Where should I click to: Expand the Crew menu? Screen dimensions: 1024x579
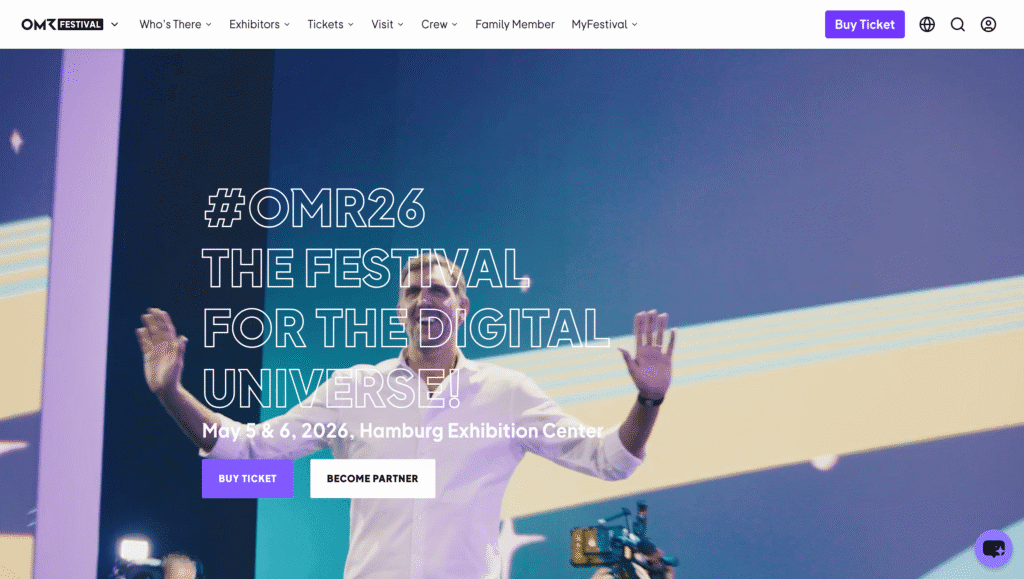click(x=439, y=24)
